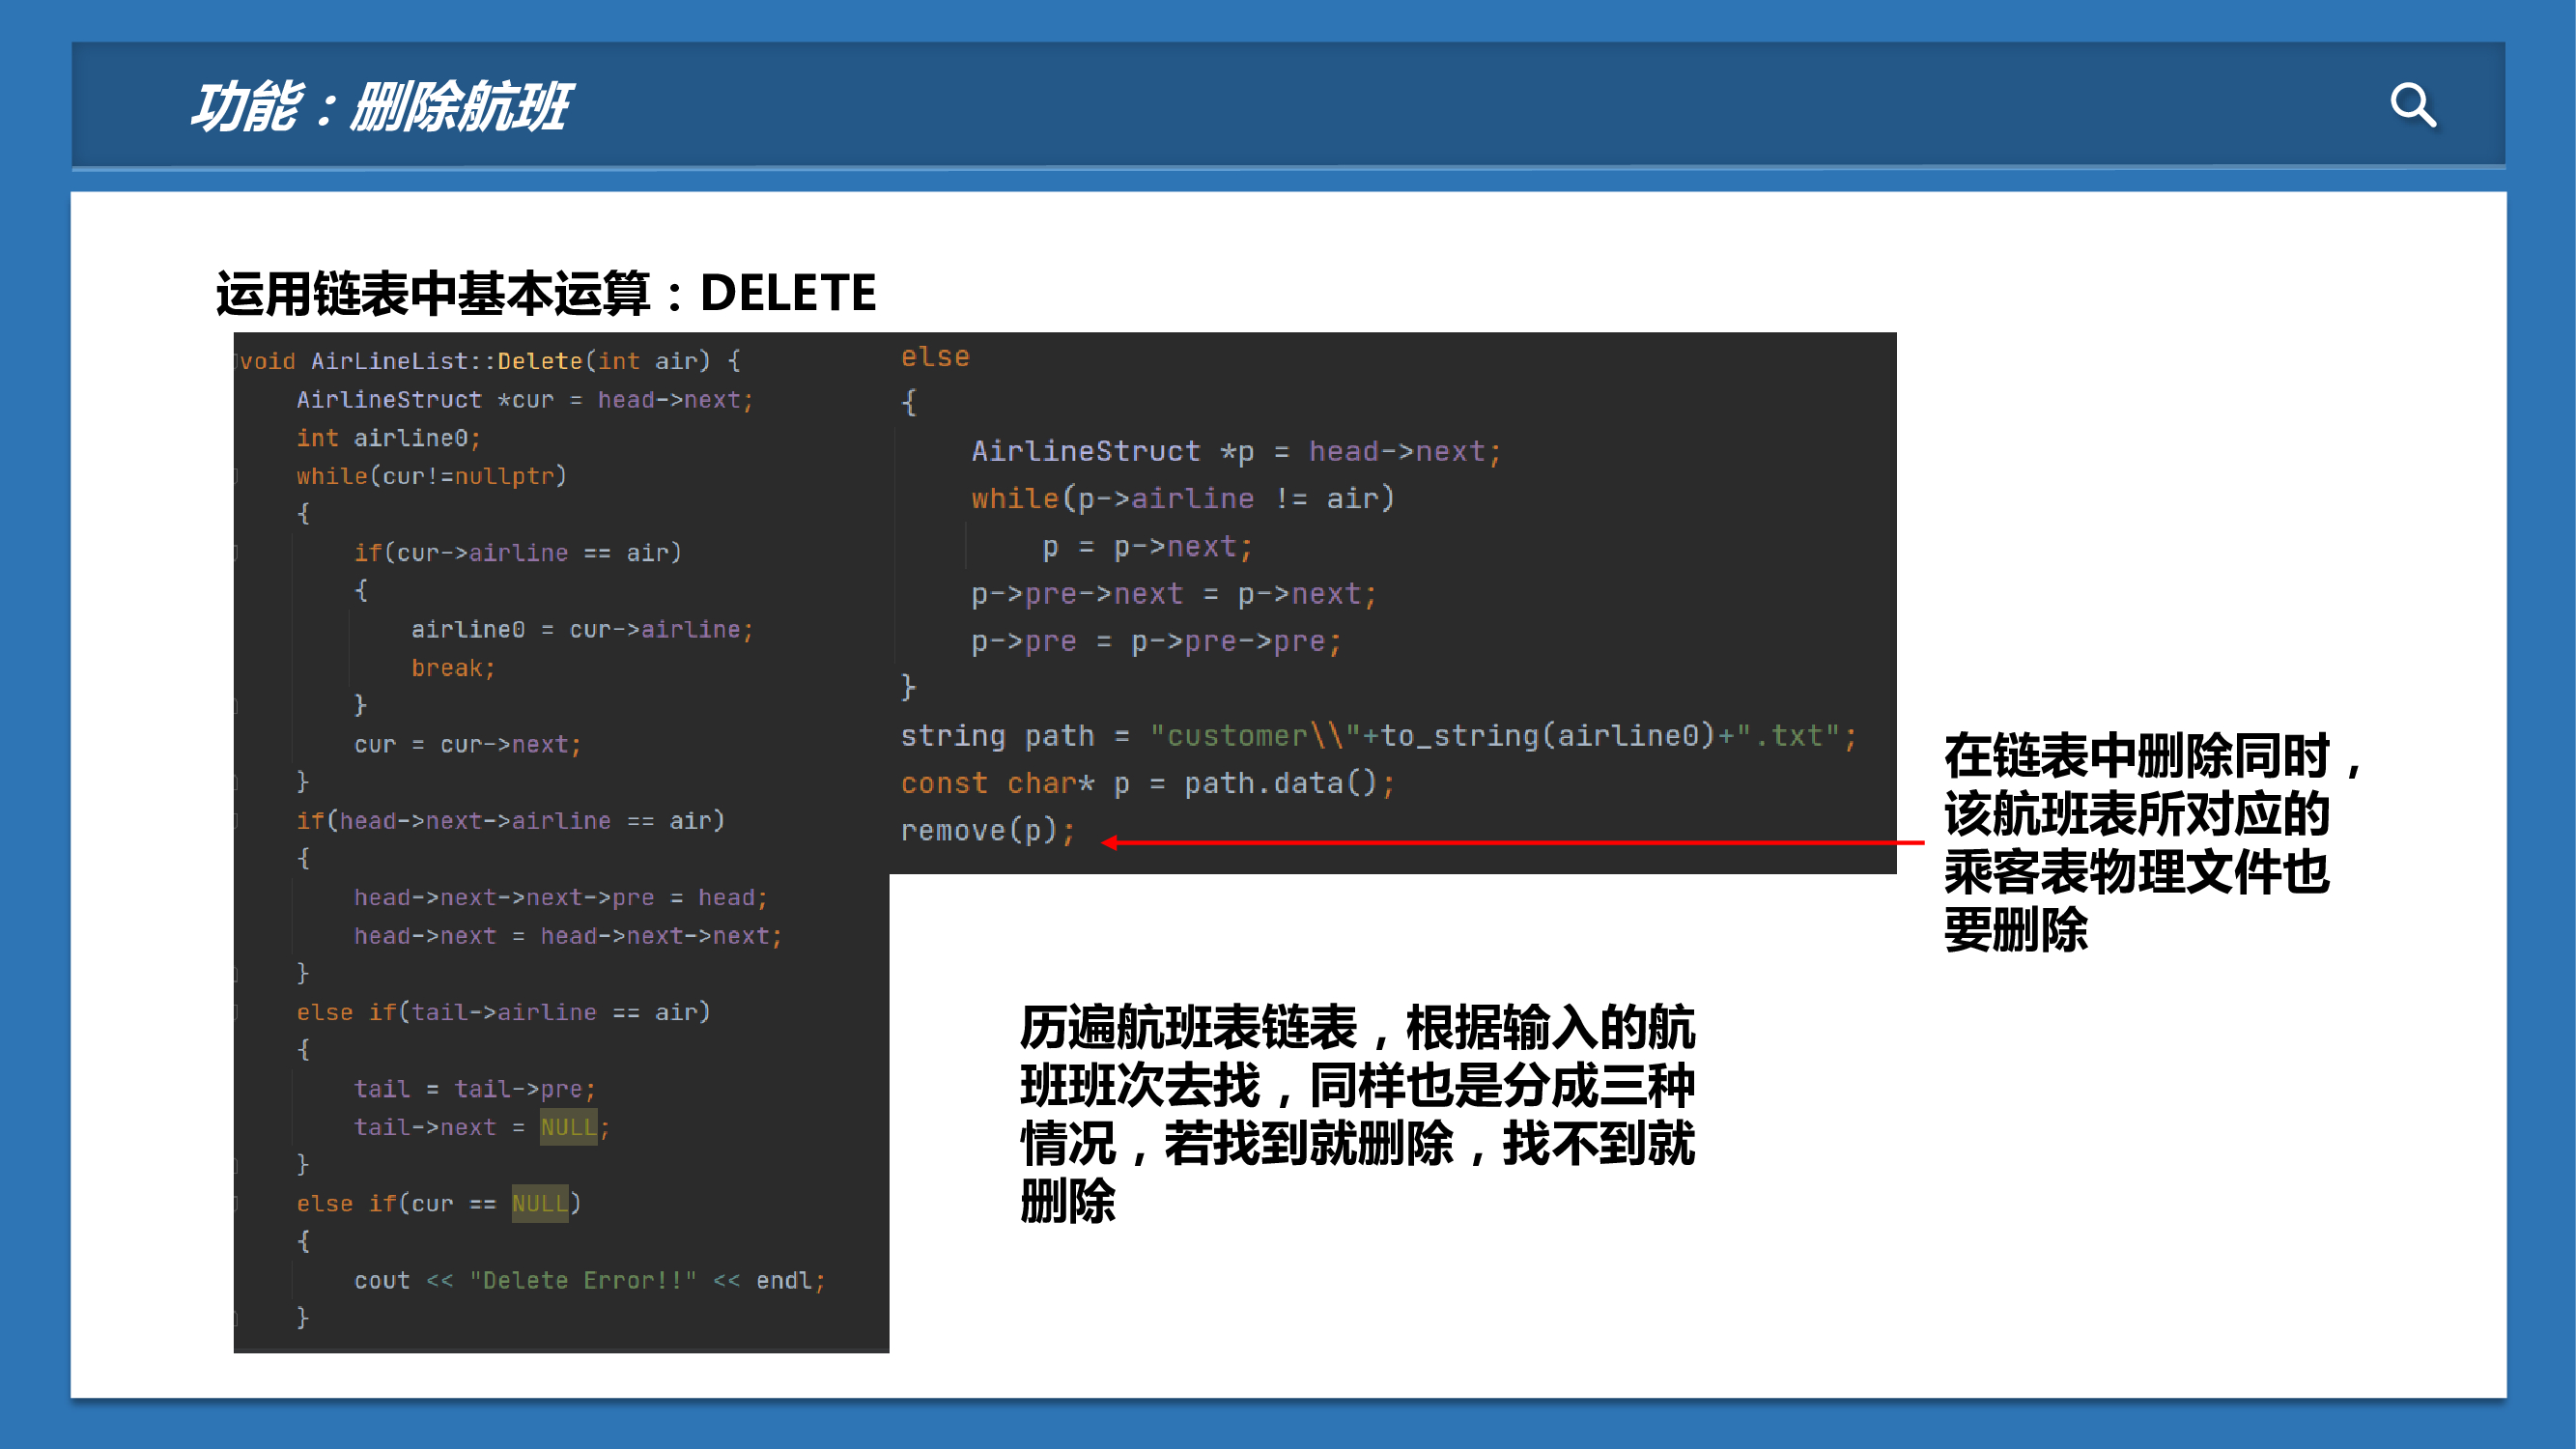Click the remove(p); statement
The image size is (2576, 1449).
point(988,831)
